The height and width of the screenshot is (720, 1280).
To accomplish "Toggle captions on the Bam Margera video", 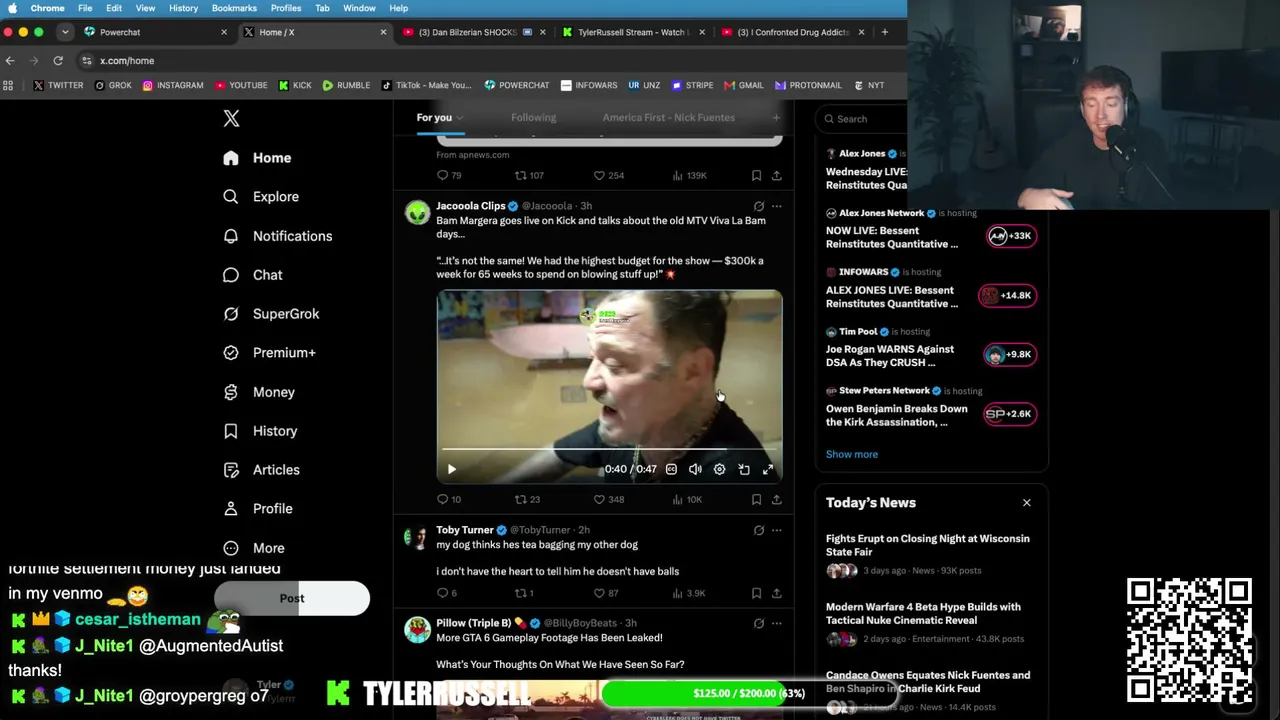I will point(671,469).
